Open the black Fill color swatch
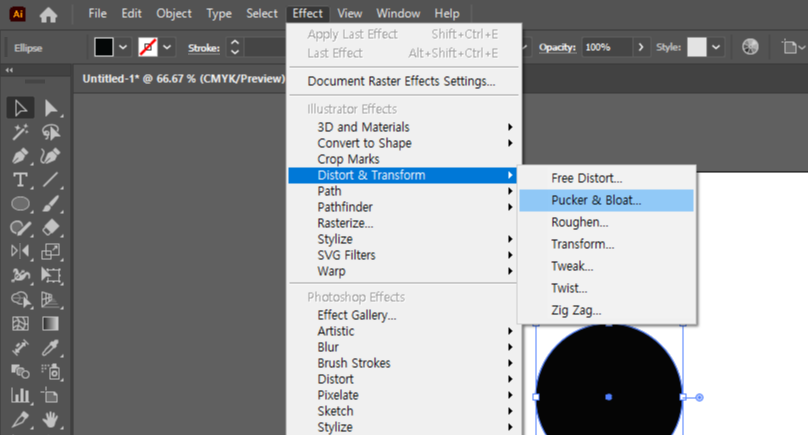Image resolution: width=808 pixels, height=435 pixels. [x=104, y=47]
